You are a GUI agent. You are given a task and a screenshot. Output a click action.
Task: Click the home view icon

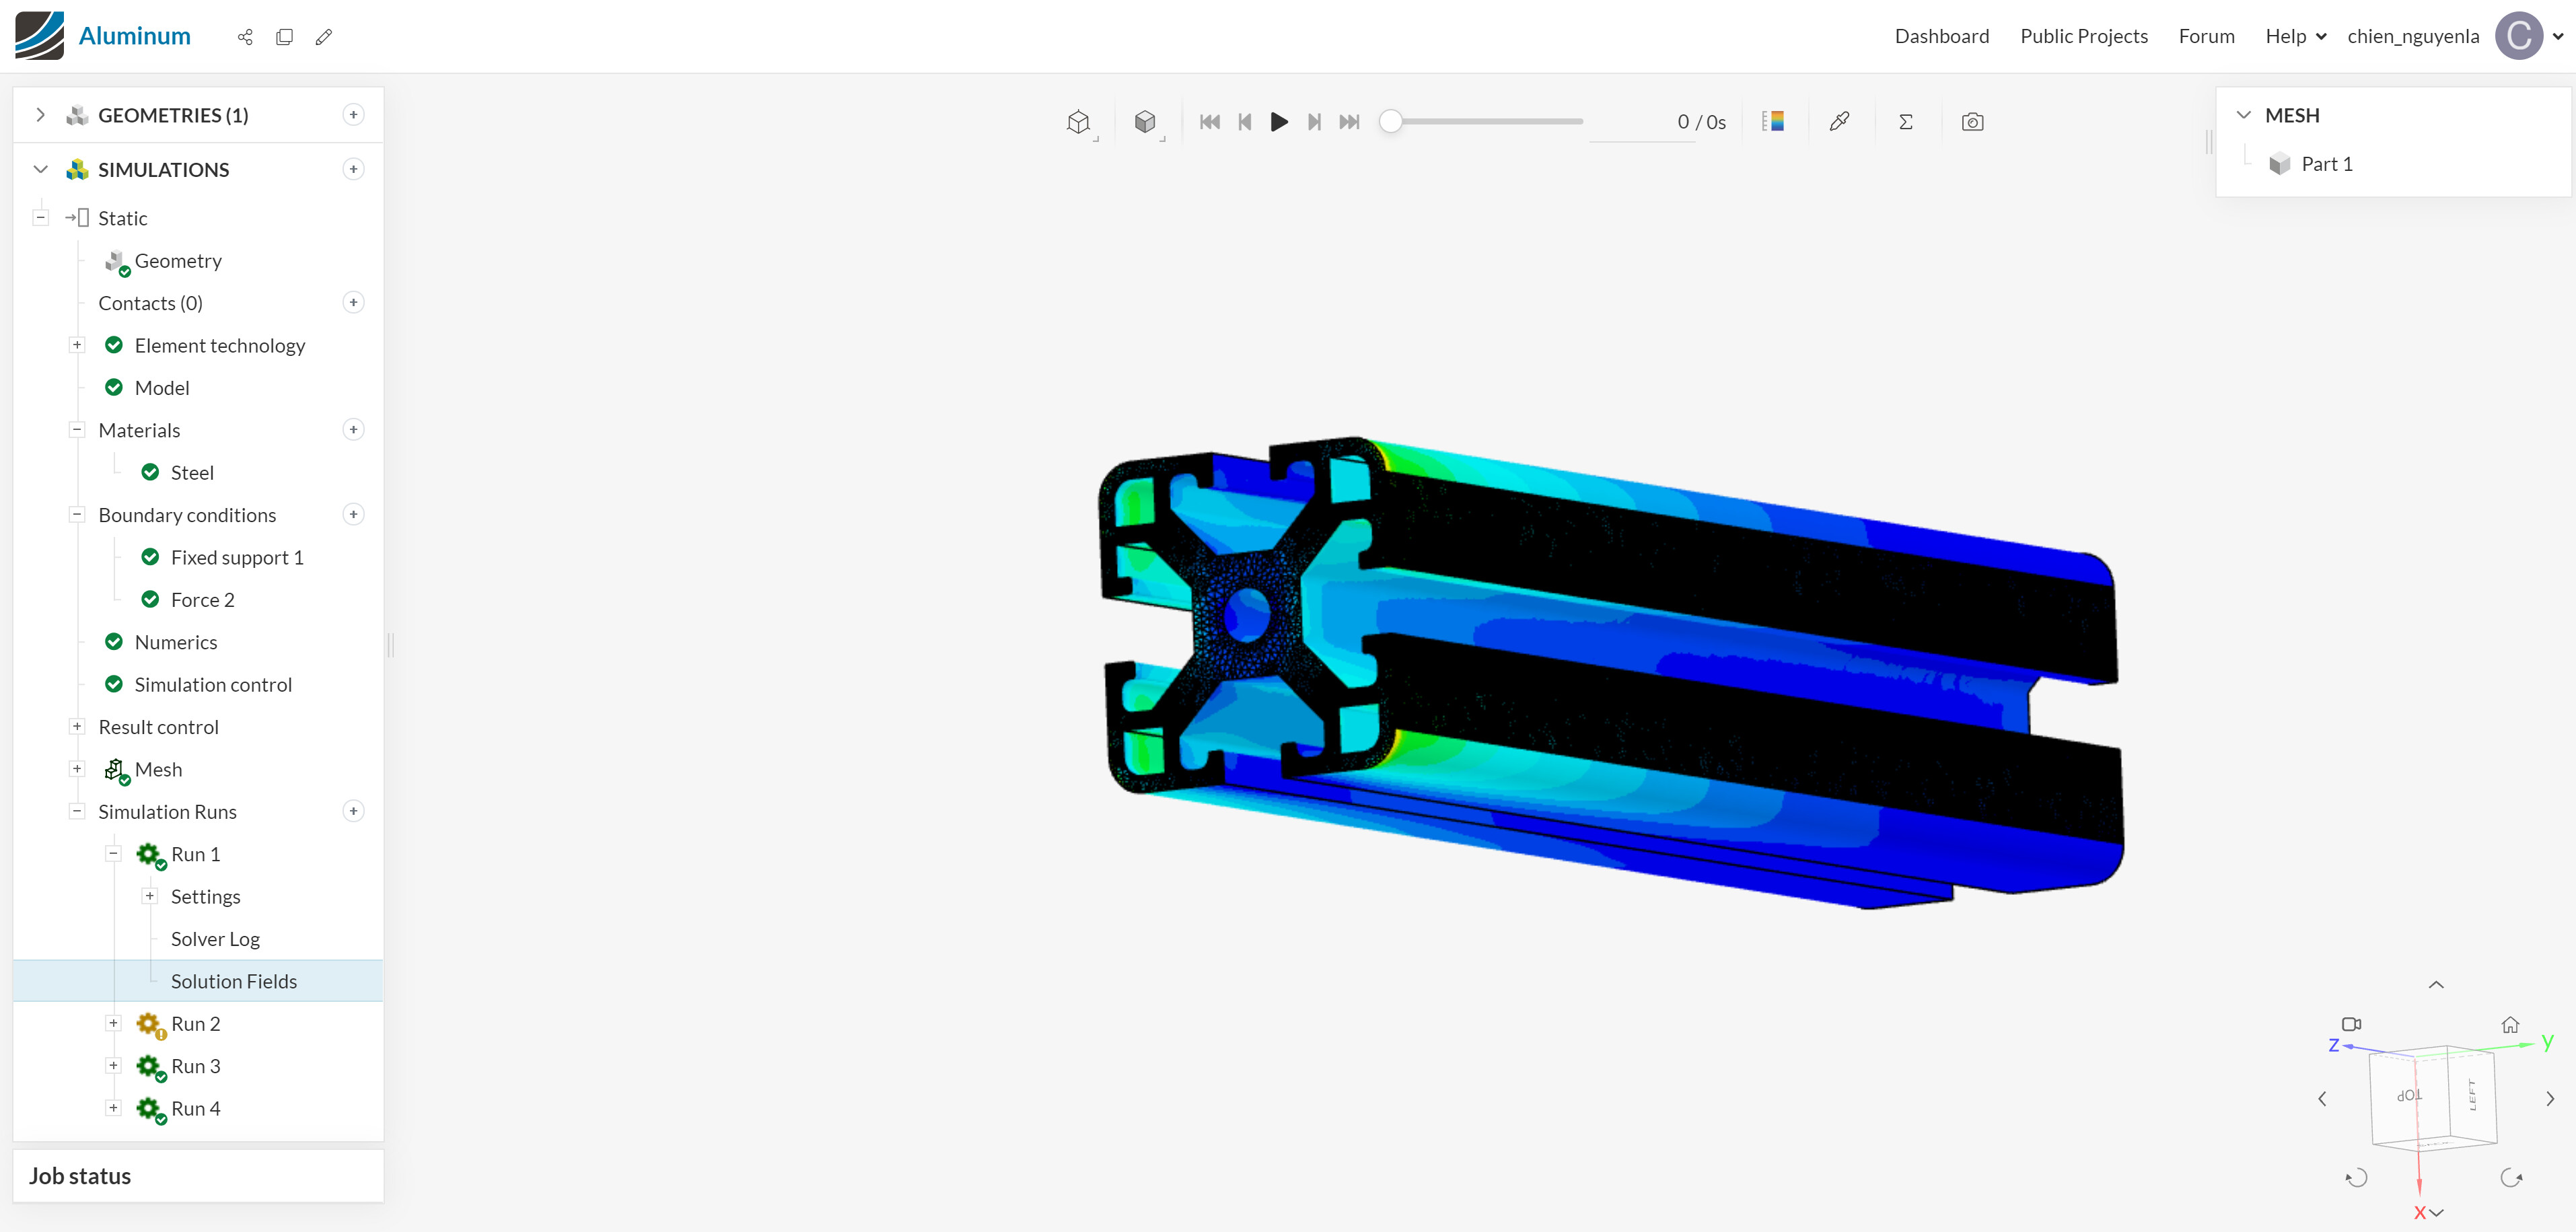2510,1024
